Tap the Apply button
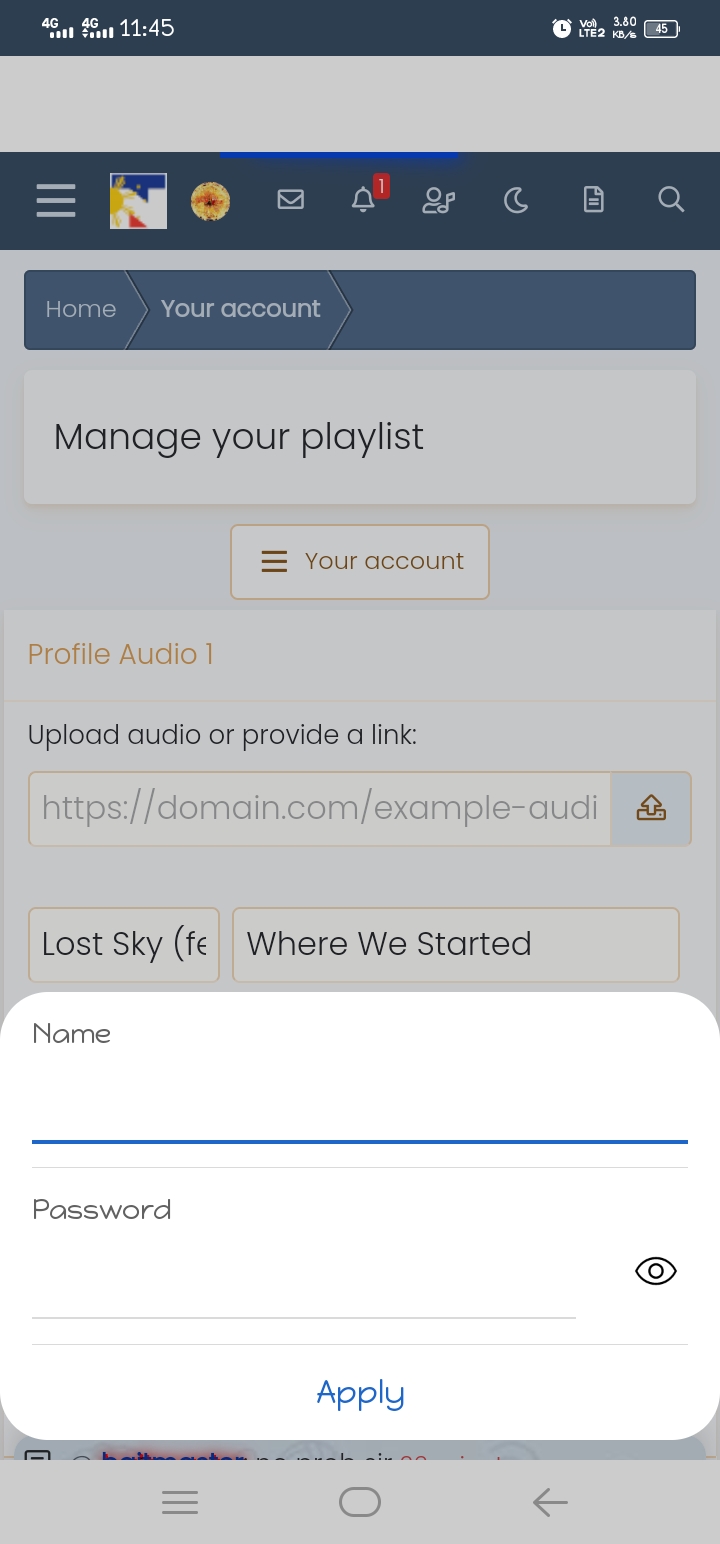This screenshot has width=720, height=1544. tap(360, 1393)
